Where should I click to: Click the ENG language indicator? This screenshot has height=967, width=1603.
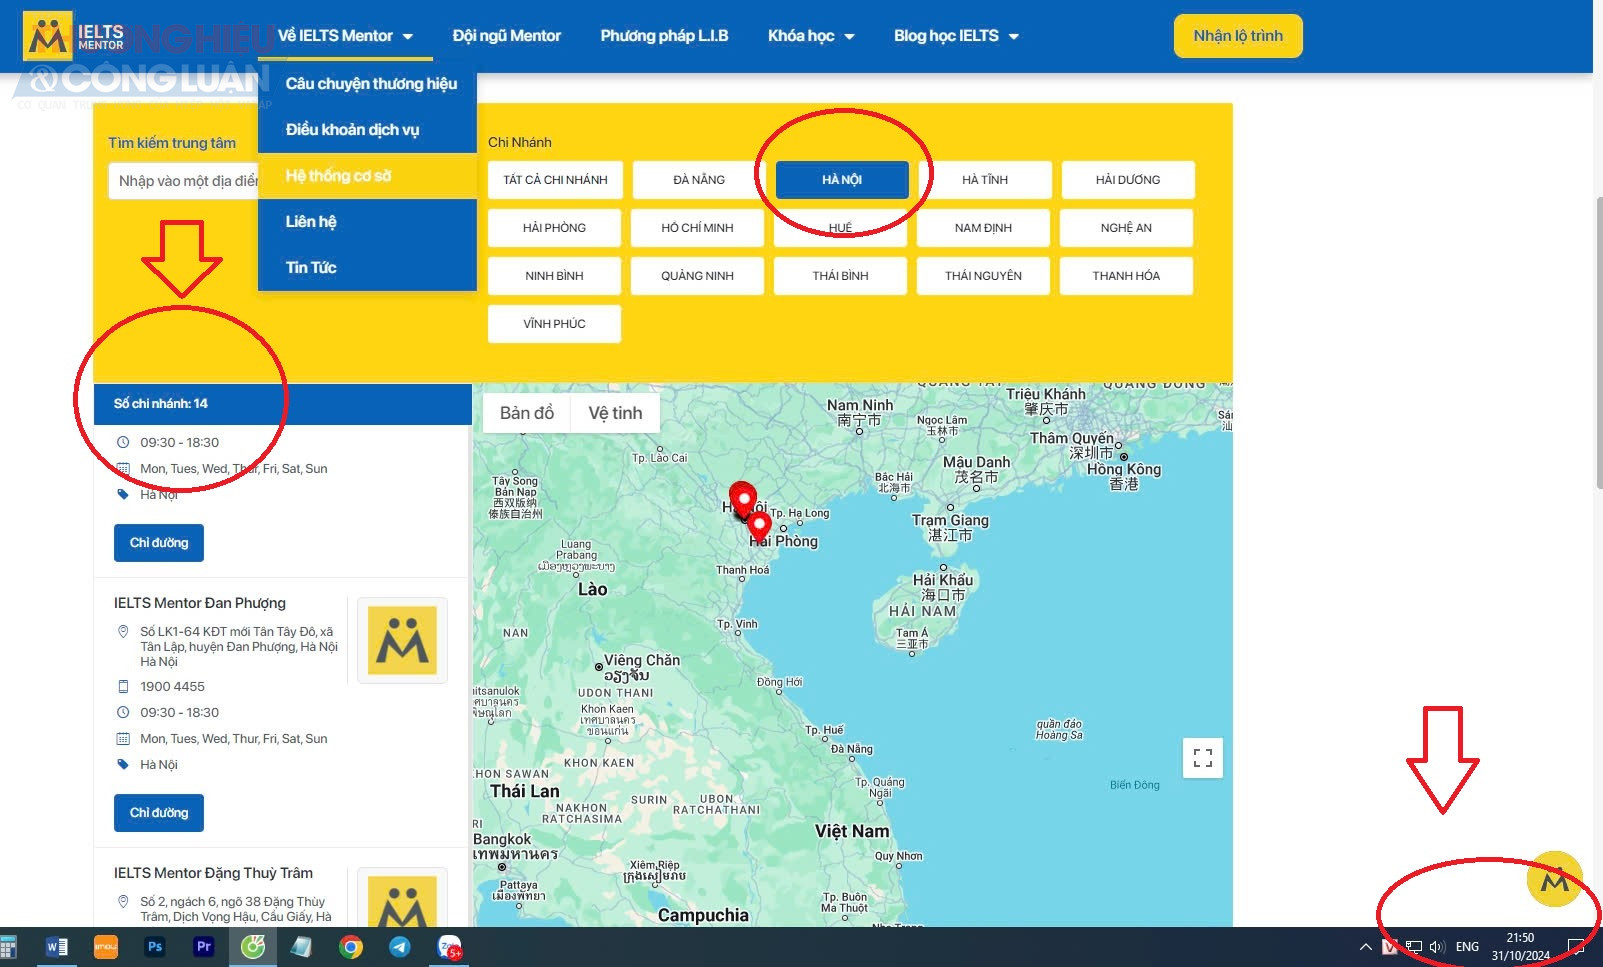1467,947
